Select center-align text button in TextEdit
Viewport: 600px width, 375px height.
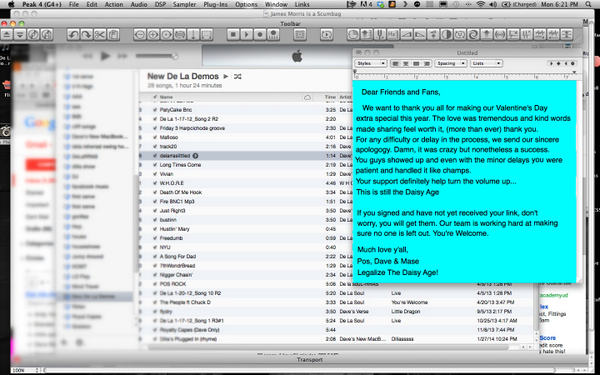tap(406, 64)
